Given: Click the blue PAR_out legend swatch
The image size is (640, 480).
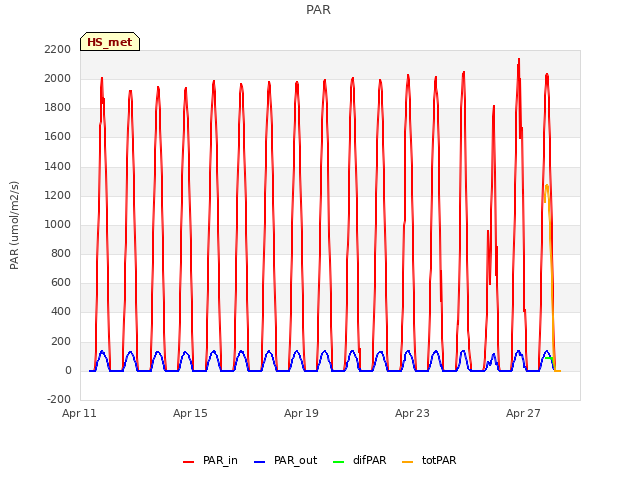Looking at the screenshot, I should [260, 462].
